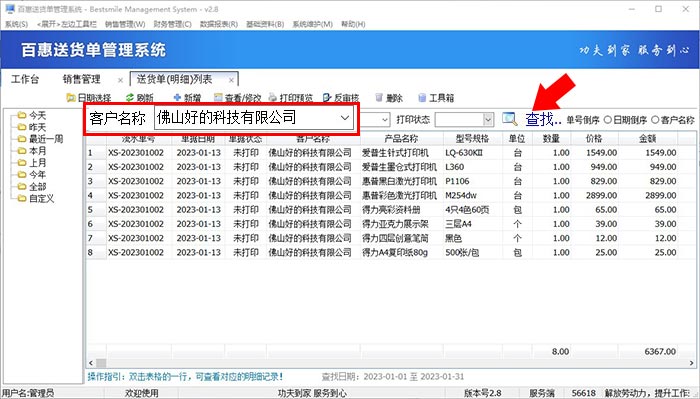Select the 本月 folder
Screen dimensions: 700x399
[x=32, y=151]
